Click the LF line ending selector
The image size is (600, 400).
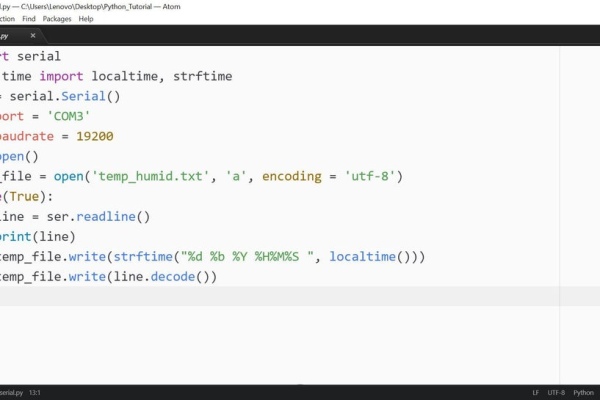(x=535, y=393)
